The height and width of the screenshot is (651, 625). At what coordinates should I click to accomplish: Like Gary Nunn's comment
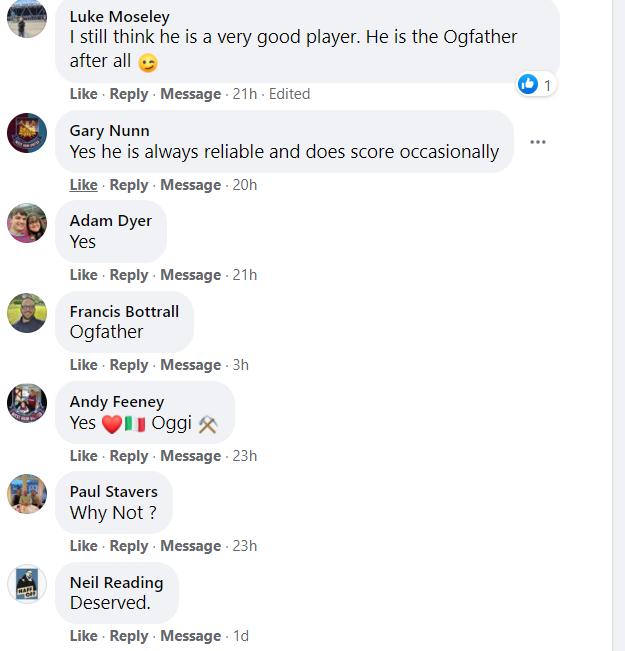point(83,185)
